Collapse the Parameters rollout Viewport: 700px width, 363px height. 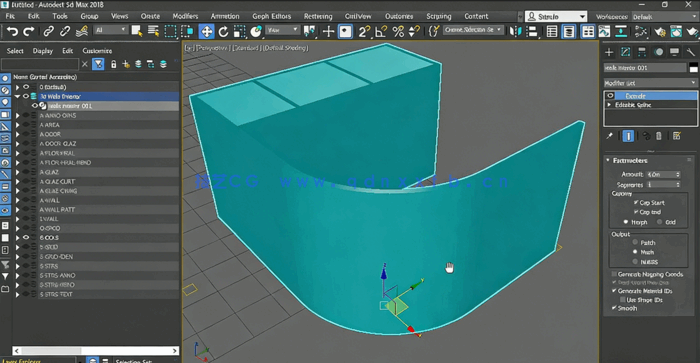point(608,160)
